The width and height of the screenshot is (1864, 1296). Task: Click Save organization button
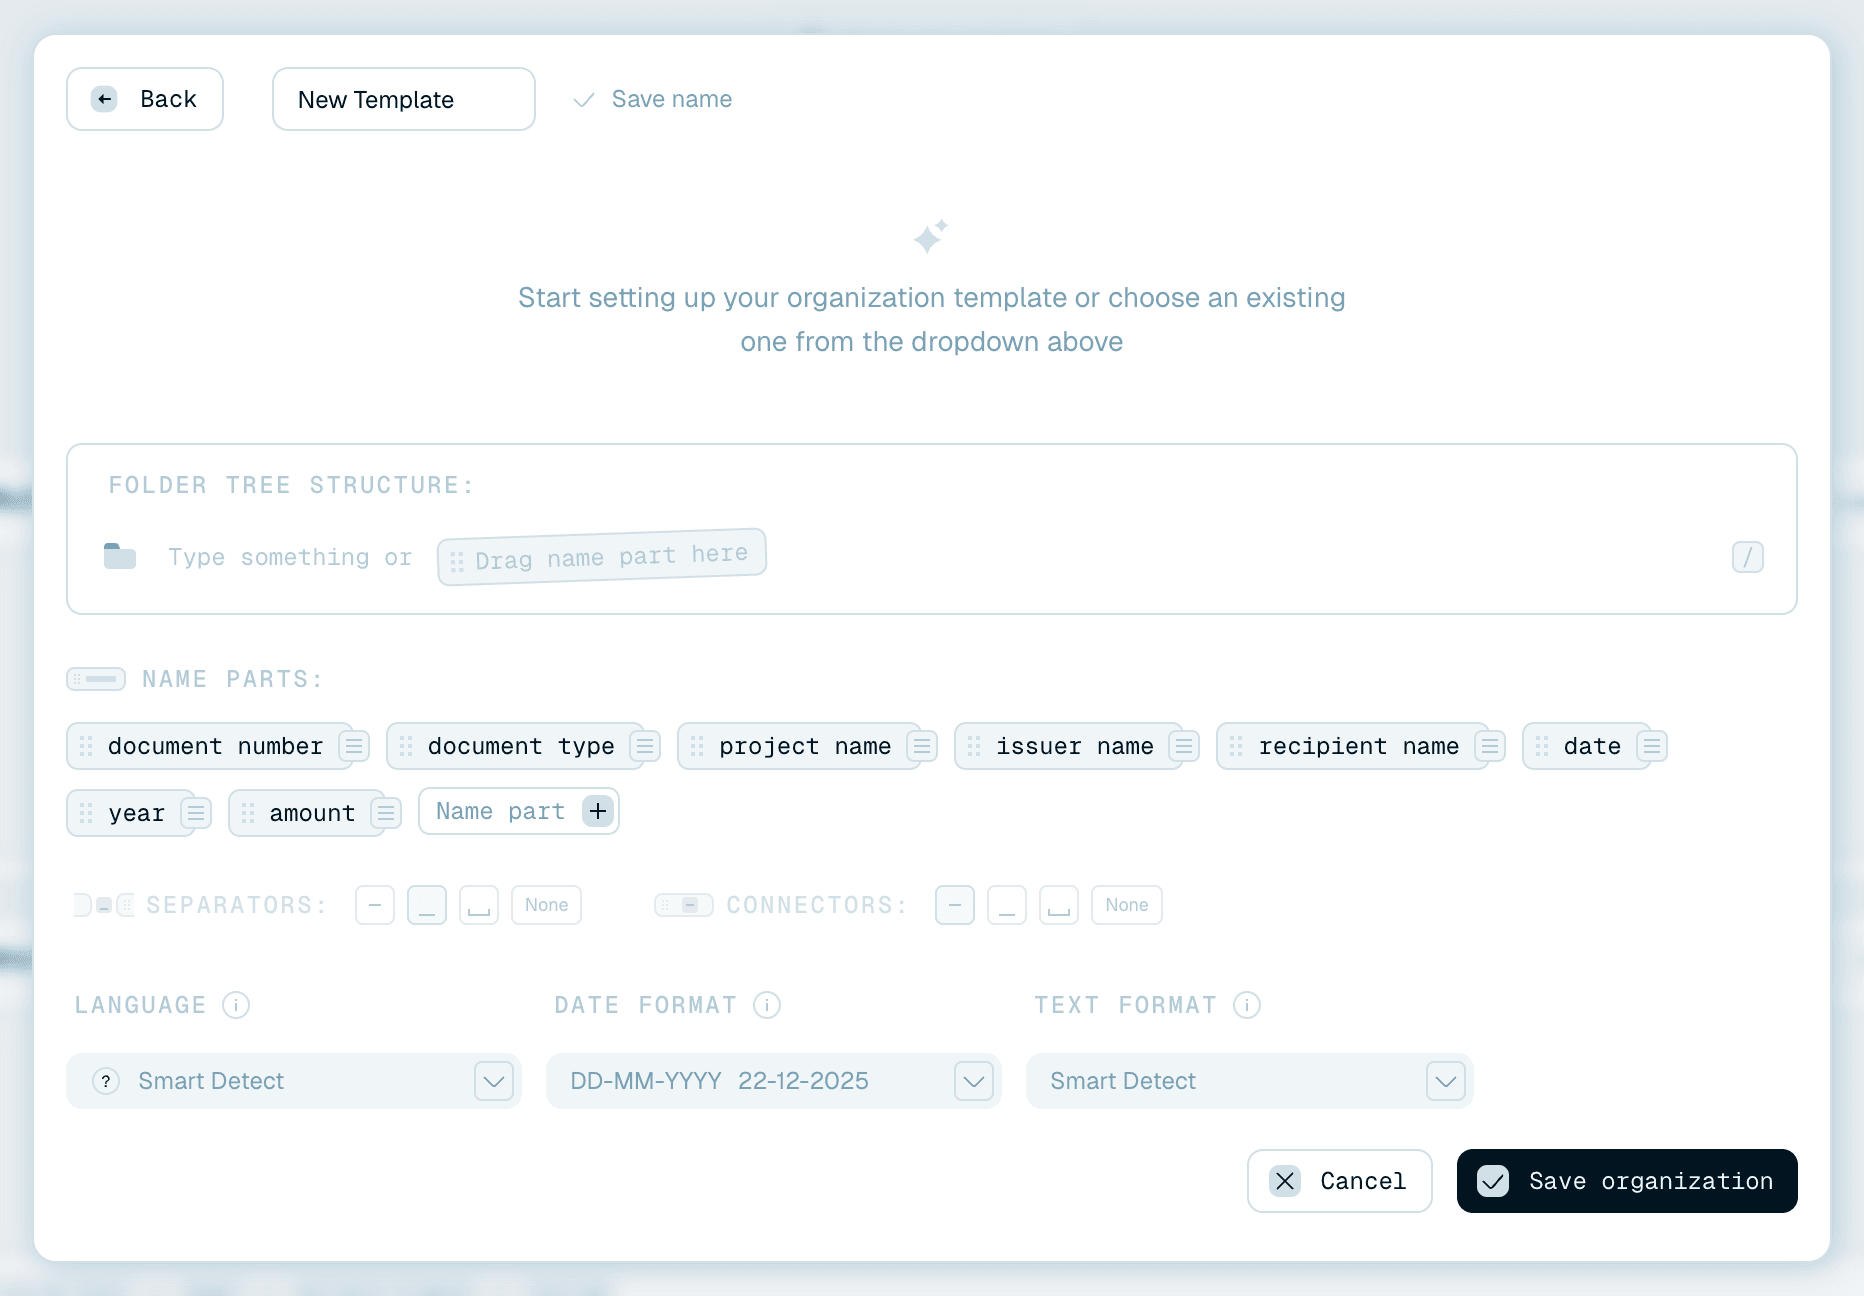tap(1627, 1181)
